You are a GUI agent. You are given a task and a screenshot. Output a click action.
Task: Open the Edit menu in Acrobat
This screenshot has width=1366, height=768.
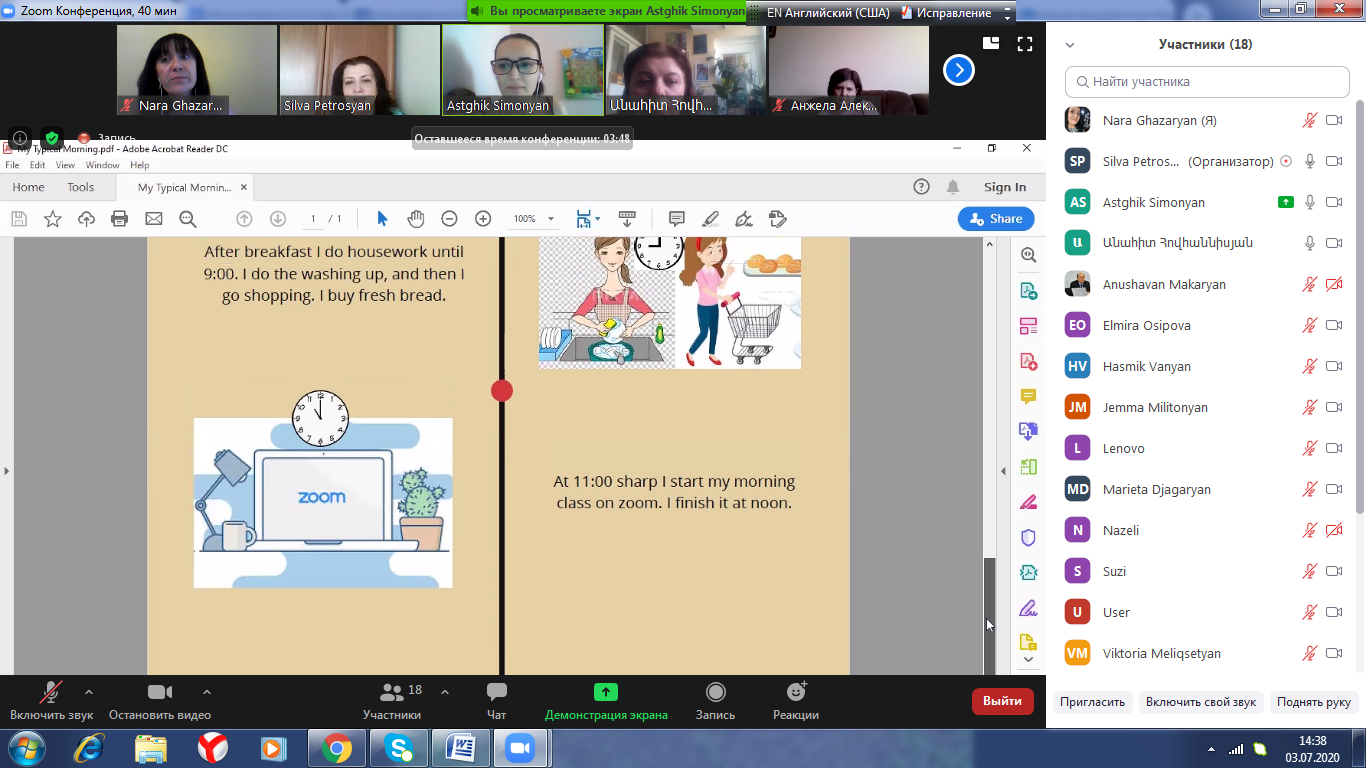pyautogui.click(x=37, y=165)
